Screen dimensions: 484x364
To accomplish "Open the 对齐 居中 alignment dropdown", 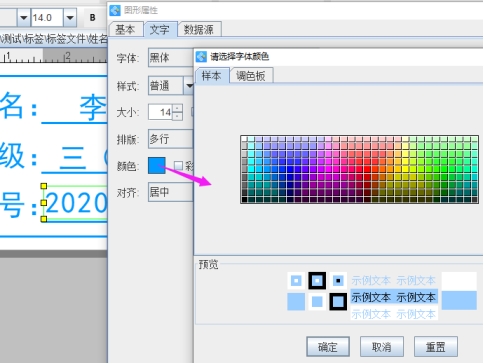I will (x=171, y=192).
